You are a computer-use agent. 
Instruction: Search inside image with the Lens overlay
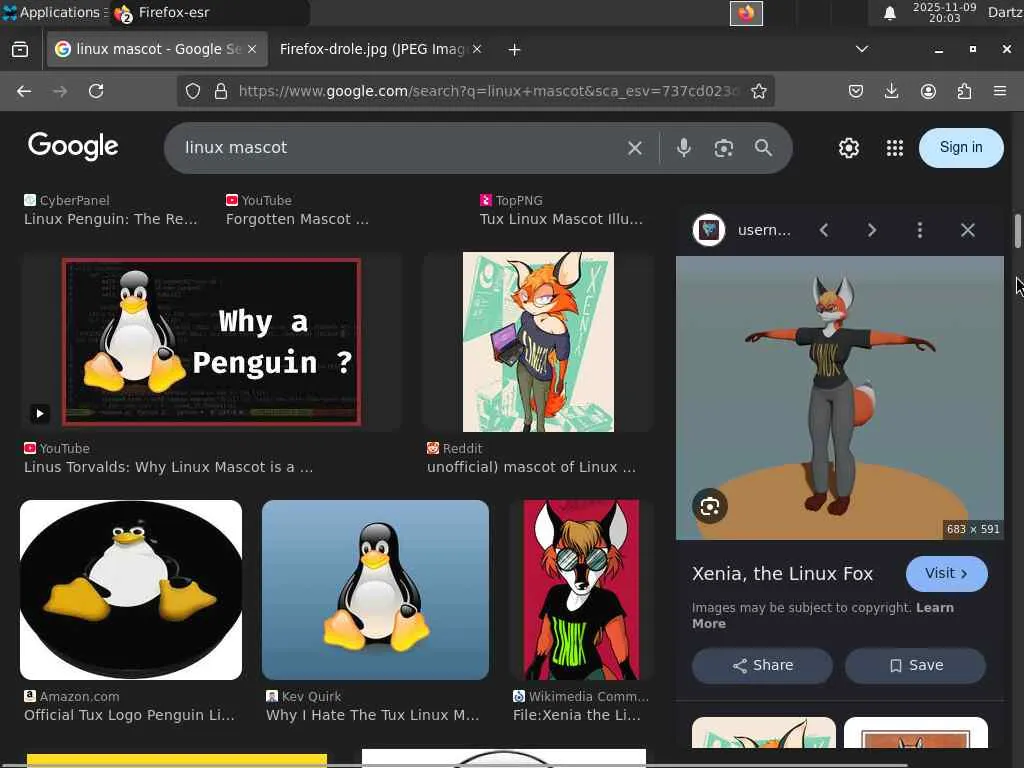[710, 506]
